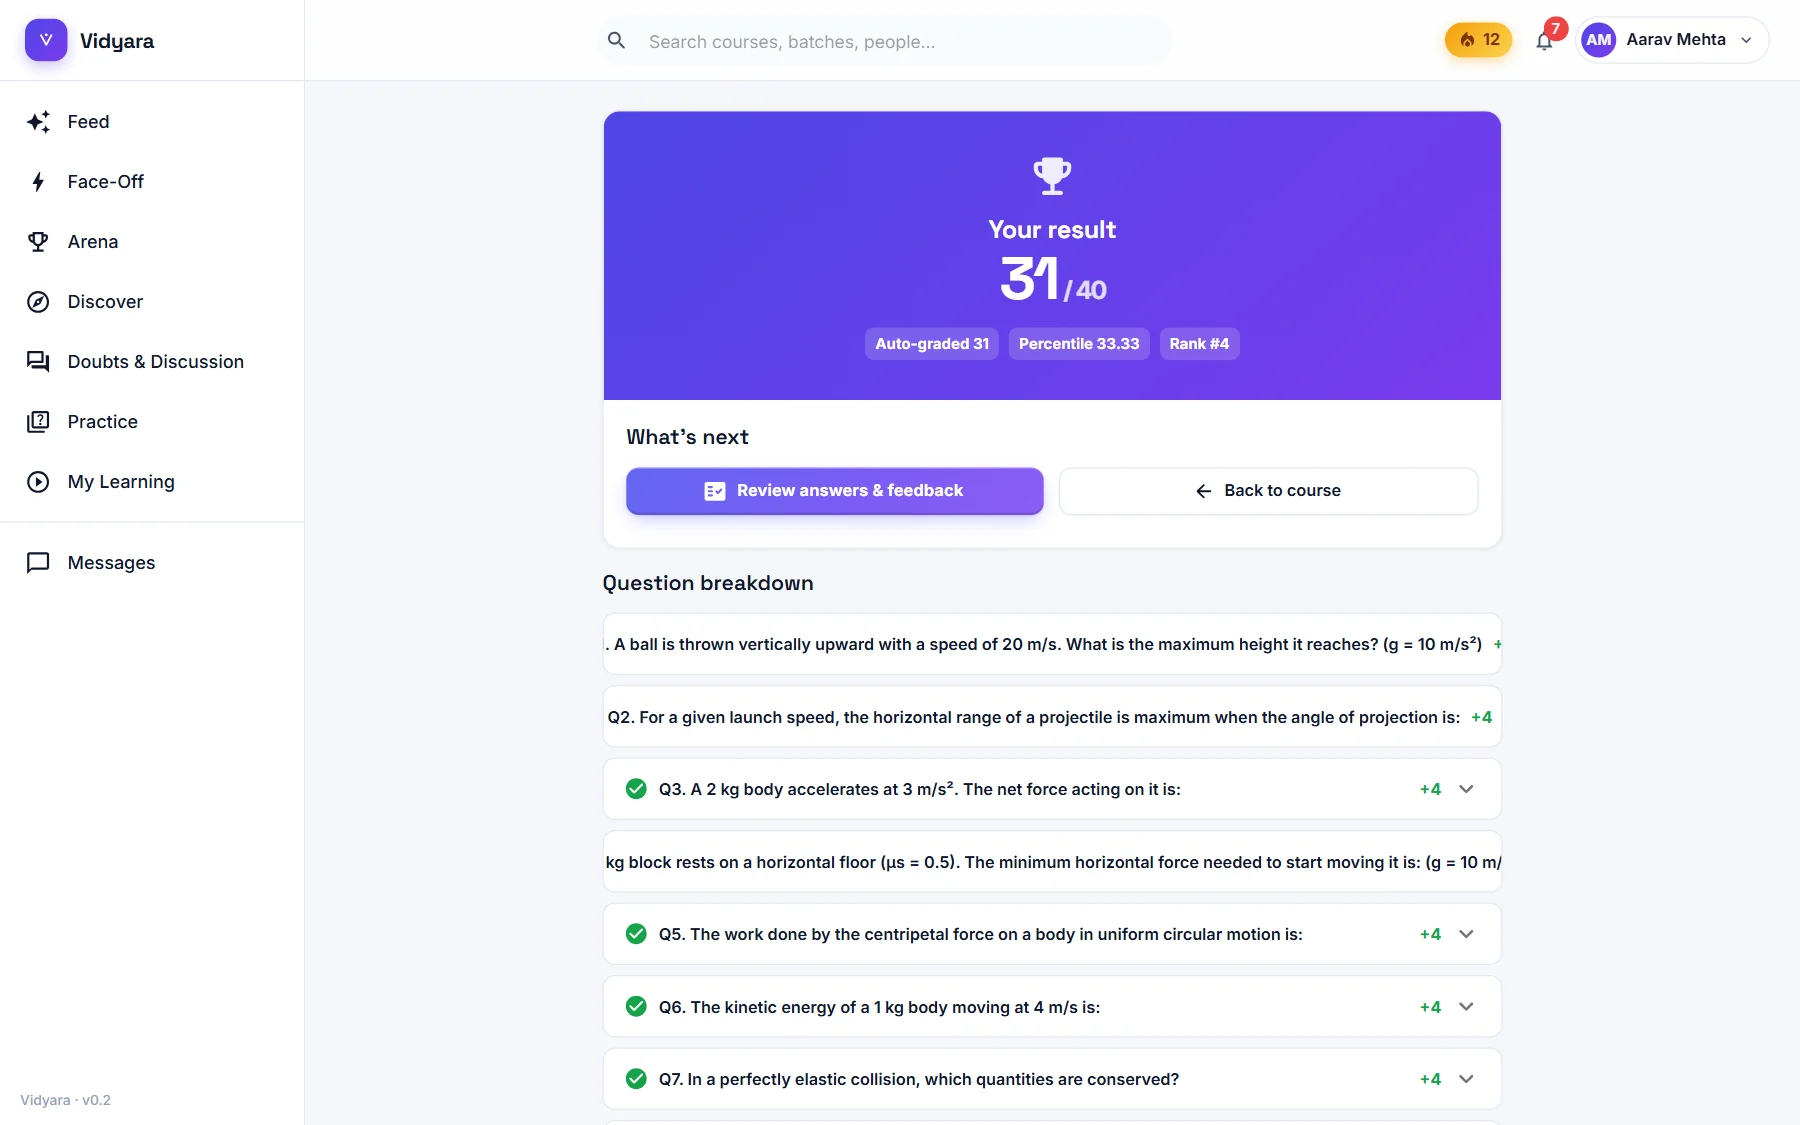Open the Feed sparkle icon
This screenshot has width=1800, height=1125.
[38, 122]
